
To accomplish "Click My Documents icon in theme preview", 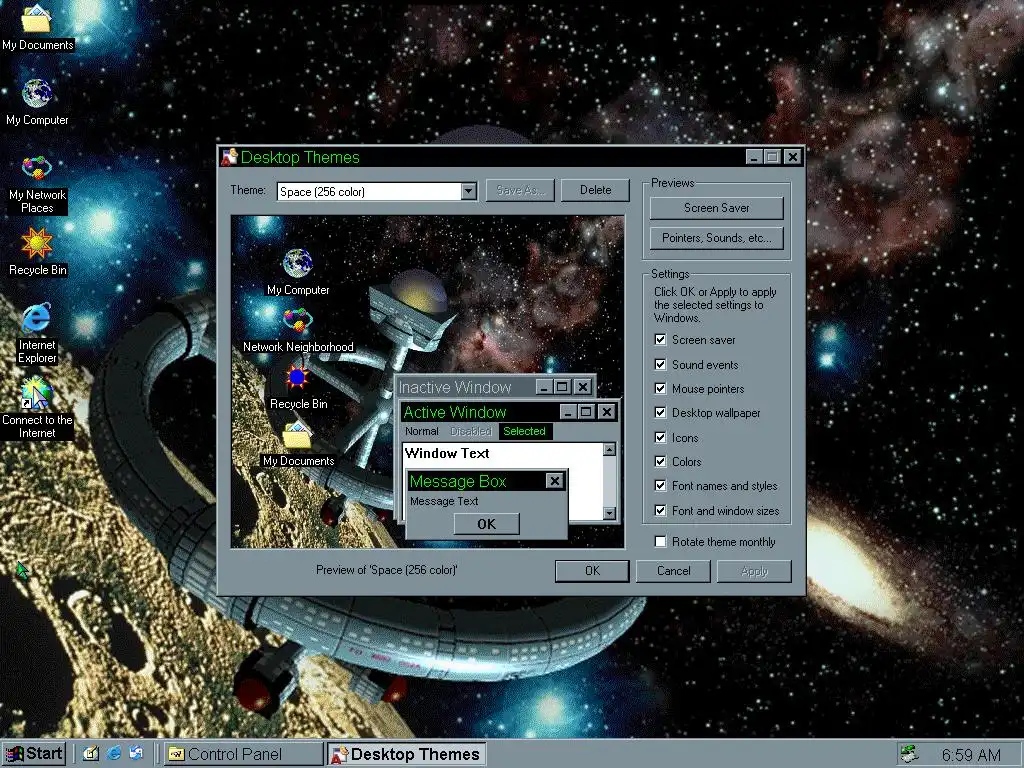I will coord(298,436).
